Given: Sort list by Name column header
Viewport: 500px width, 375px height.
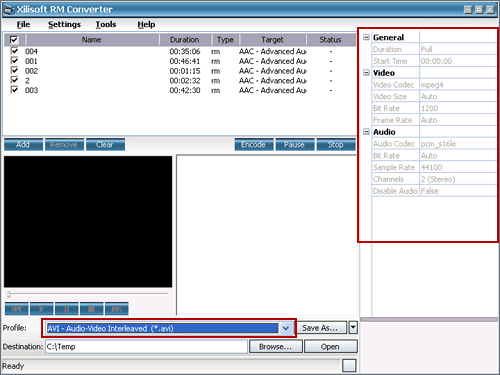Looking at the screenshot, I should (x=92, y=40).
